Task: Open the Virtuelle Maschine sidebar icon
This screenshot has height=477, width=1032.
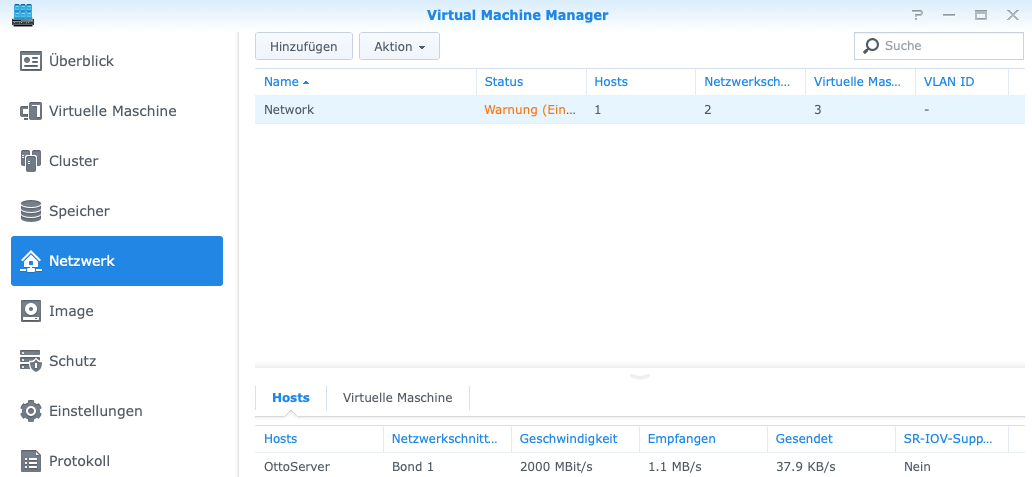Action: pyautogui.click(x=31, y=111)
